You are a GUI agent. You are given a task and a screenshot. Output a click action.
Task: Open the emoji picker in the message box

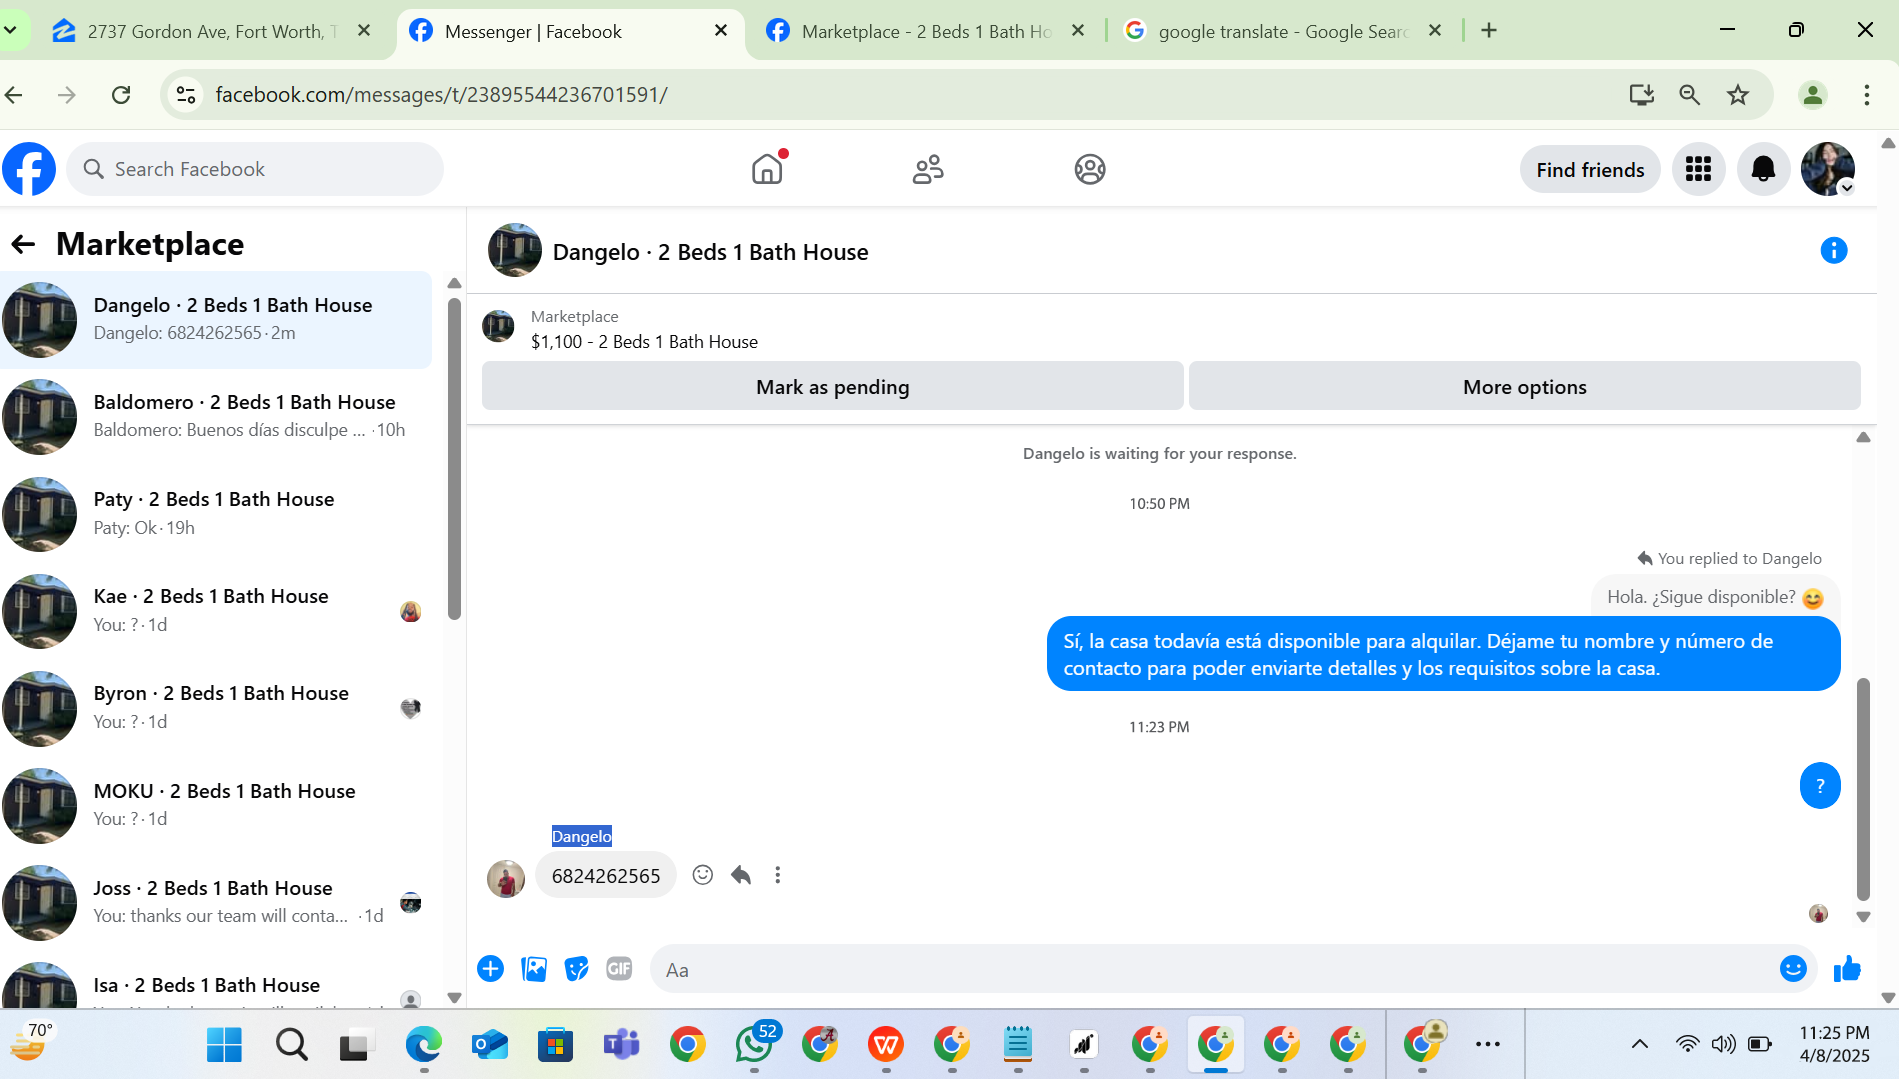1793,969
